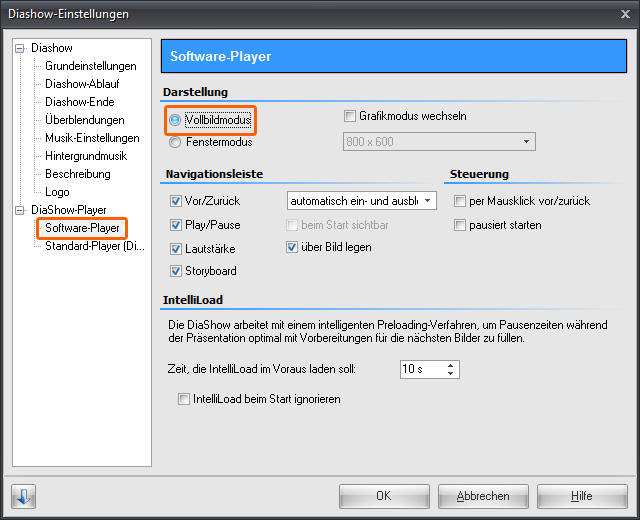Viewport: 640px width, 520px height.
Task: Click the IntelliLoad time input field
Action: [x=420, y=369]
